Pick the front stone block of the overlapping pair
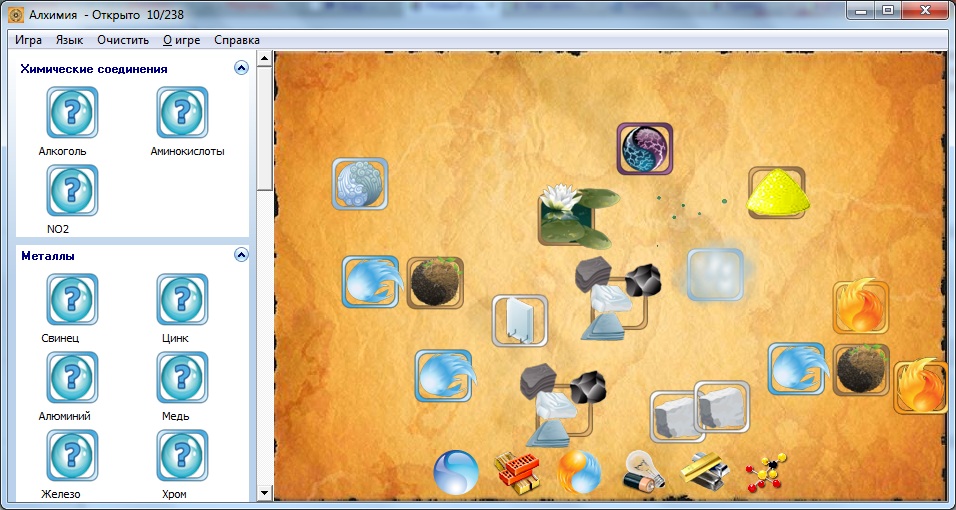Image resolution: width=956 pixels, height=510 pixels. (x=722, y=408)
